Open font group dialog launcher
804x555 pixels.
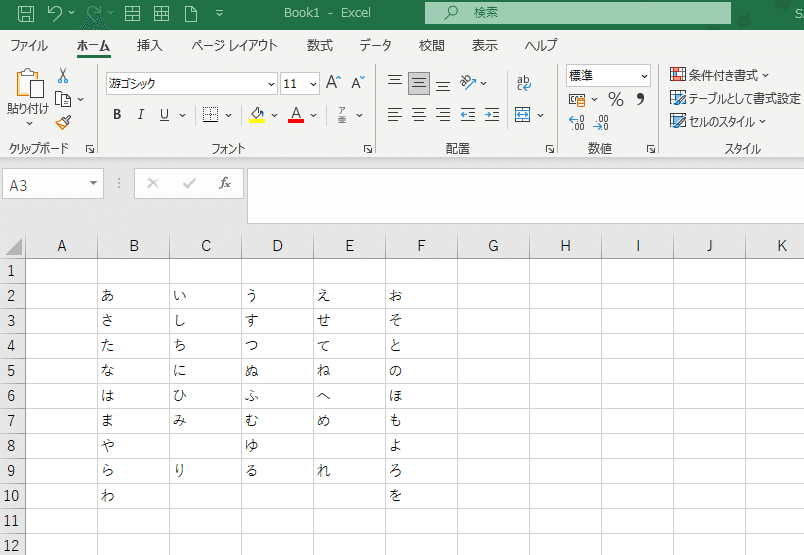(x=368, y=149)
